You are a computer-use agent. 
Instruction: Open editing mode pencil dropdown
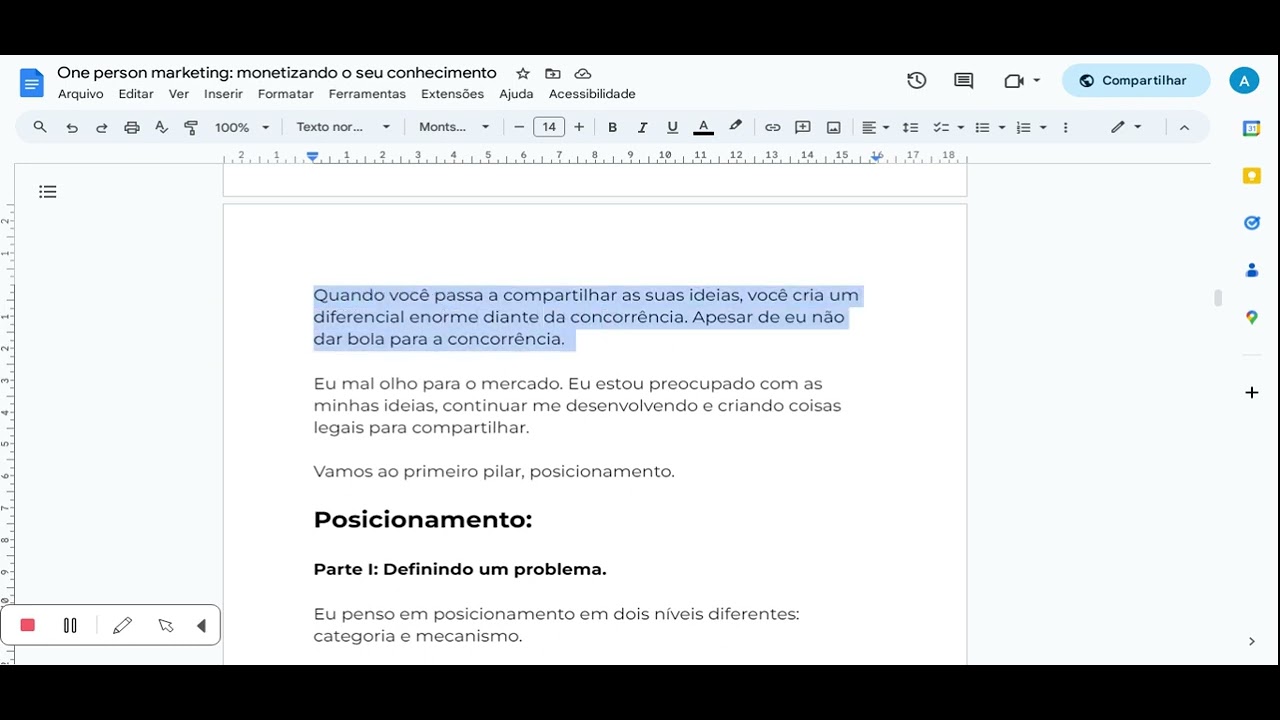pos(1126,127)
